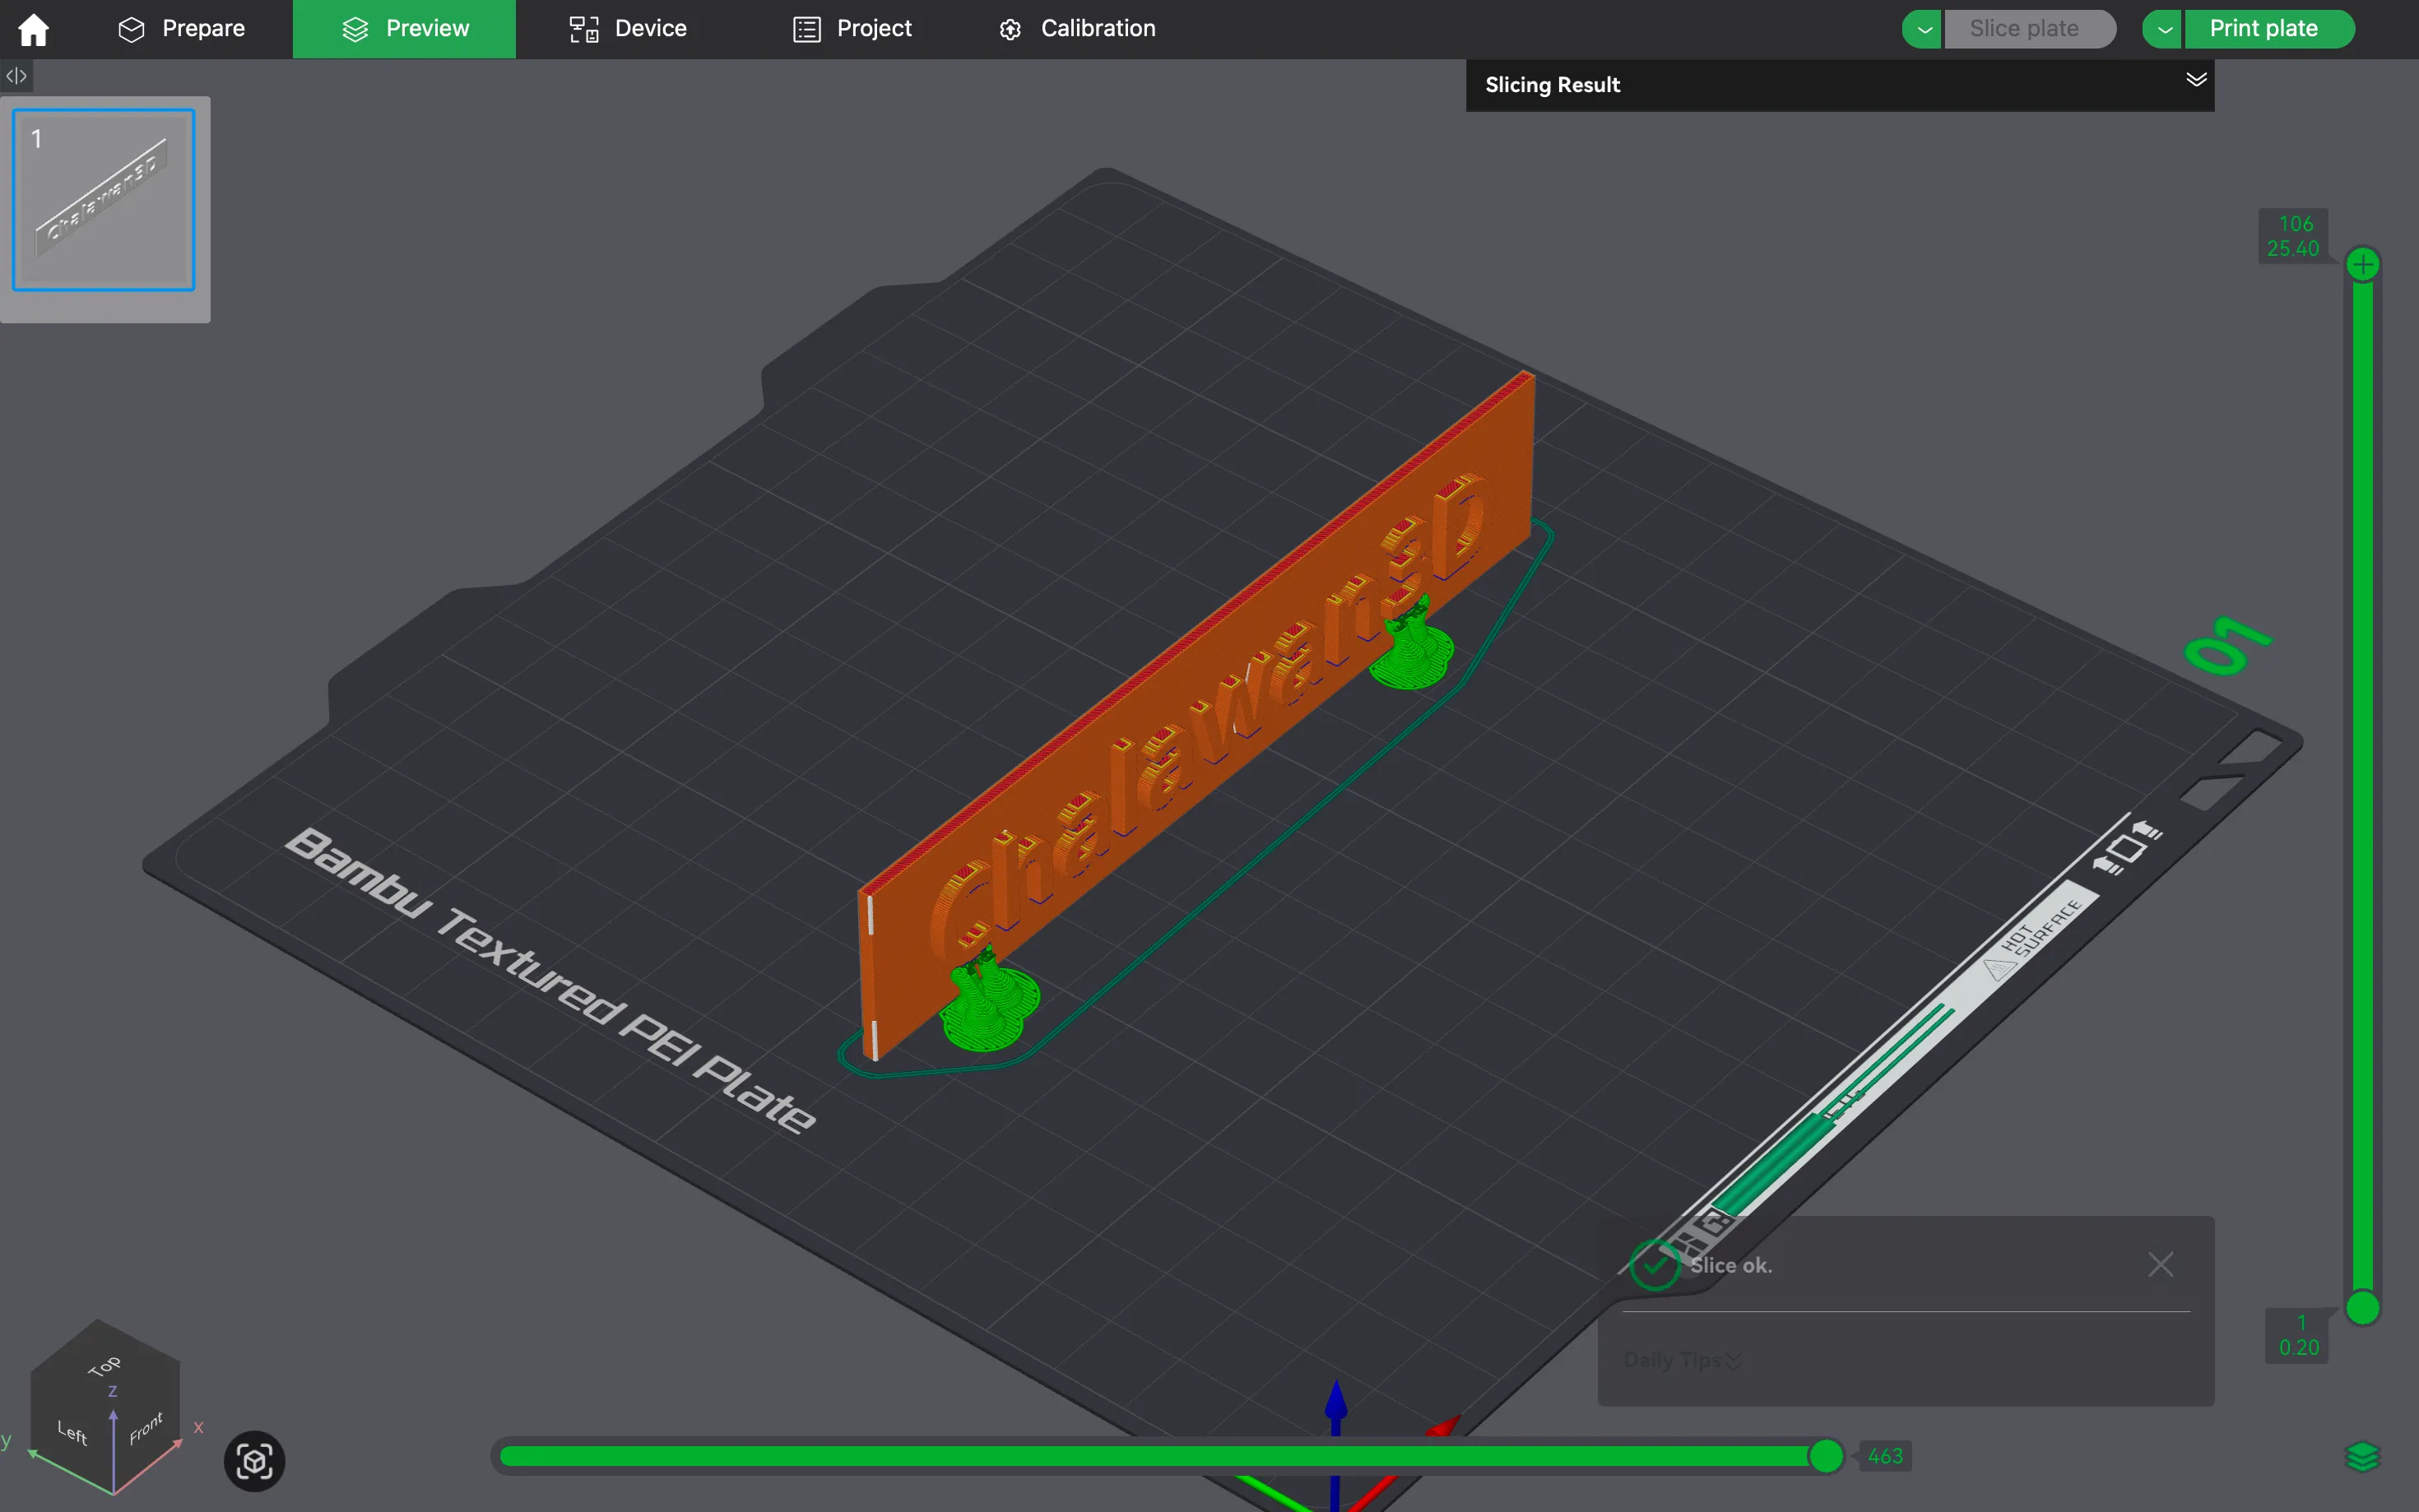Expand the Slicing Result panel
2419x1512 pixels.
(2195, 80)
